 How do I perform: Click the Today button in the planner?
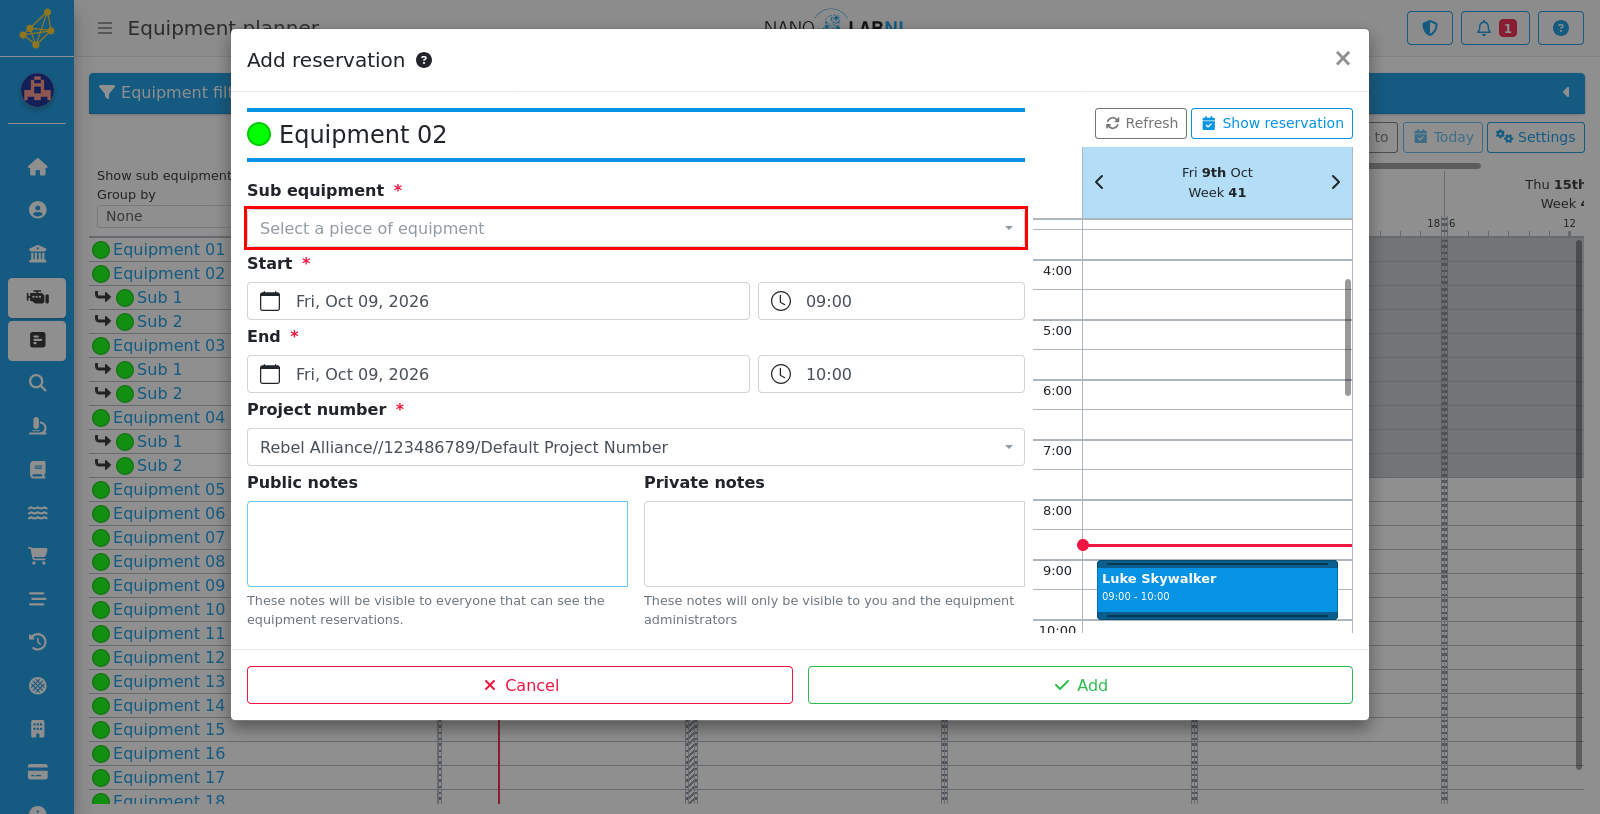pyautogui.click(x=1442, y=137)
